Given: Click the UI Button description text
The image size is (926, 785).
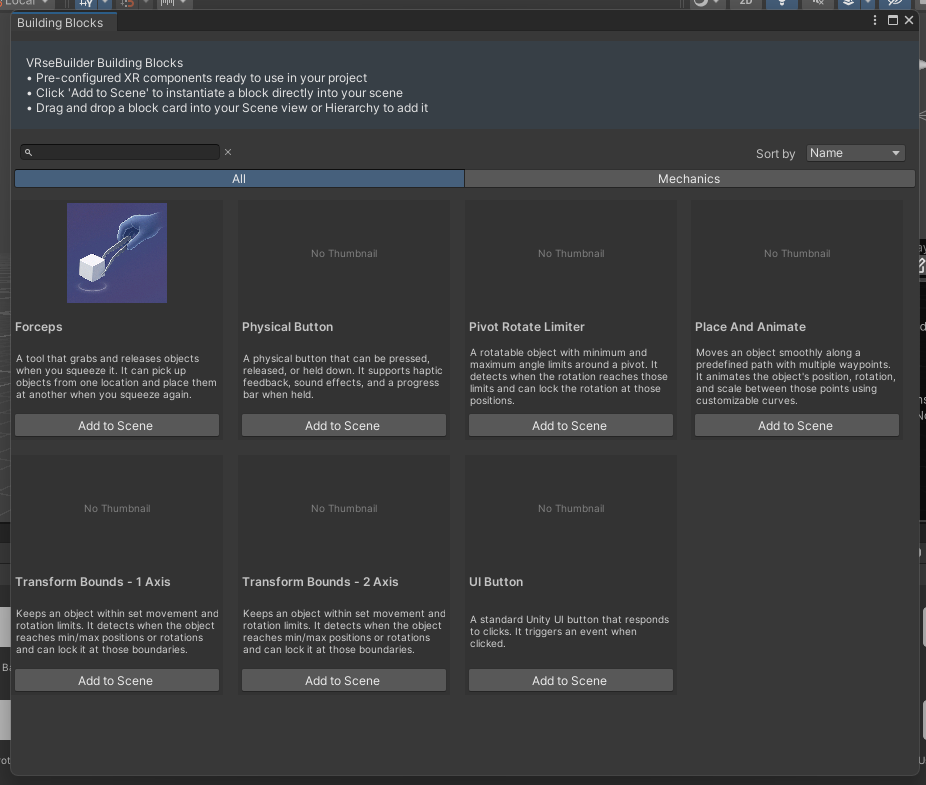Looking at the screenshot, I should (x=569, y=631).
